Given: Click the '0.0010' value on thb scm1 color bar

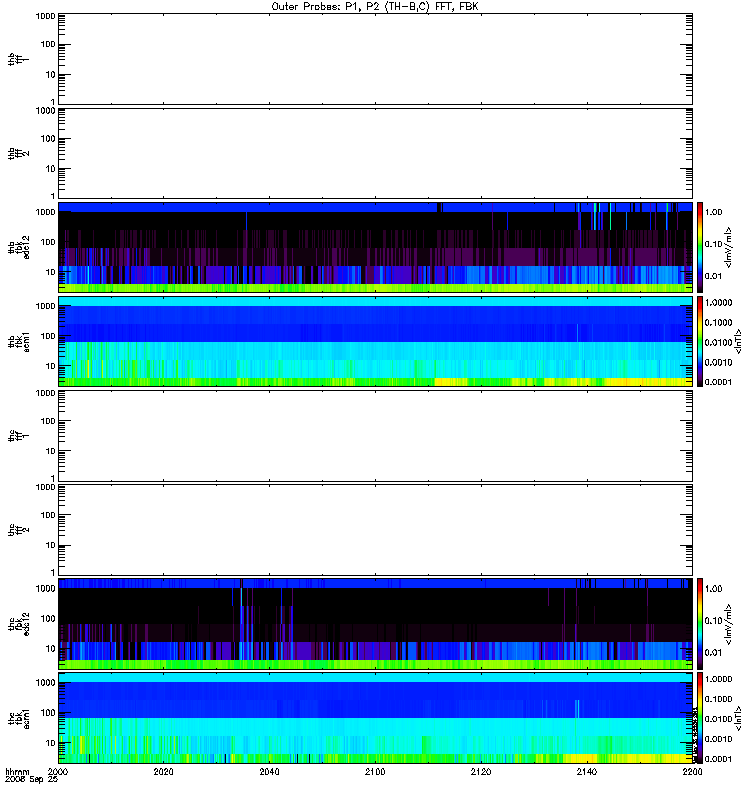Looking at the screenshot, I should (718, 362).
